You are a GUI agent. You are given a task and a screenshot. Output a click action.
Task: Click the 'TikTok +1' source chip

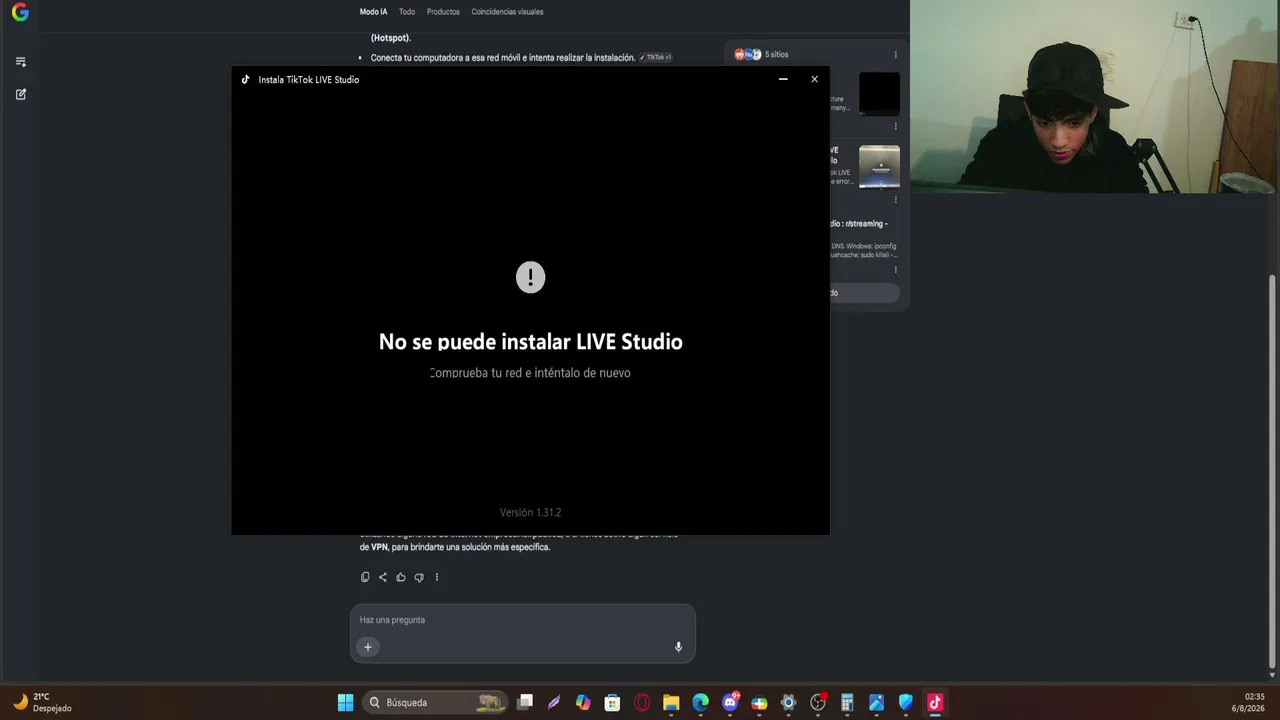tap(656, 58)
